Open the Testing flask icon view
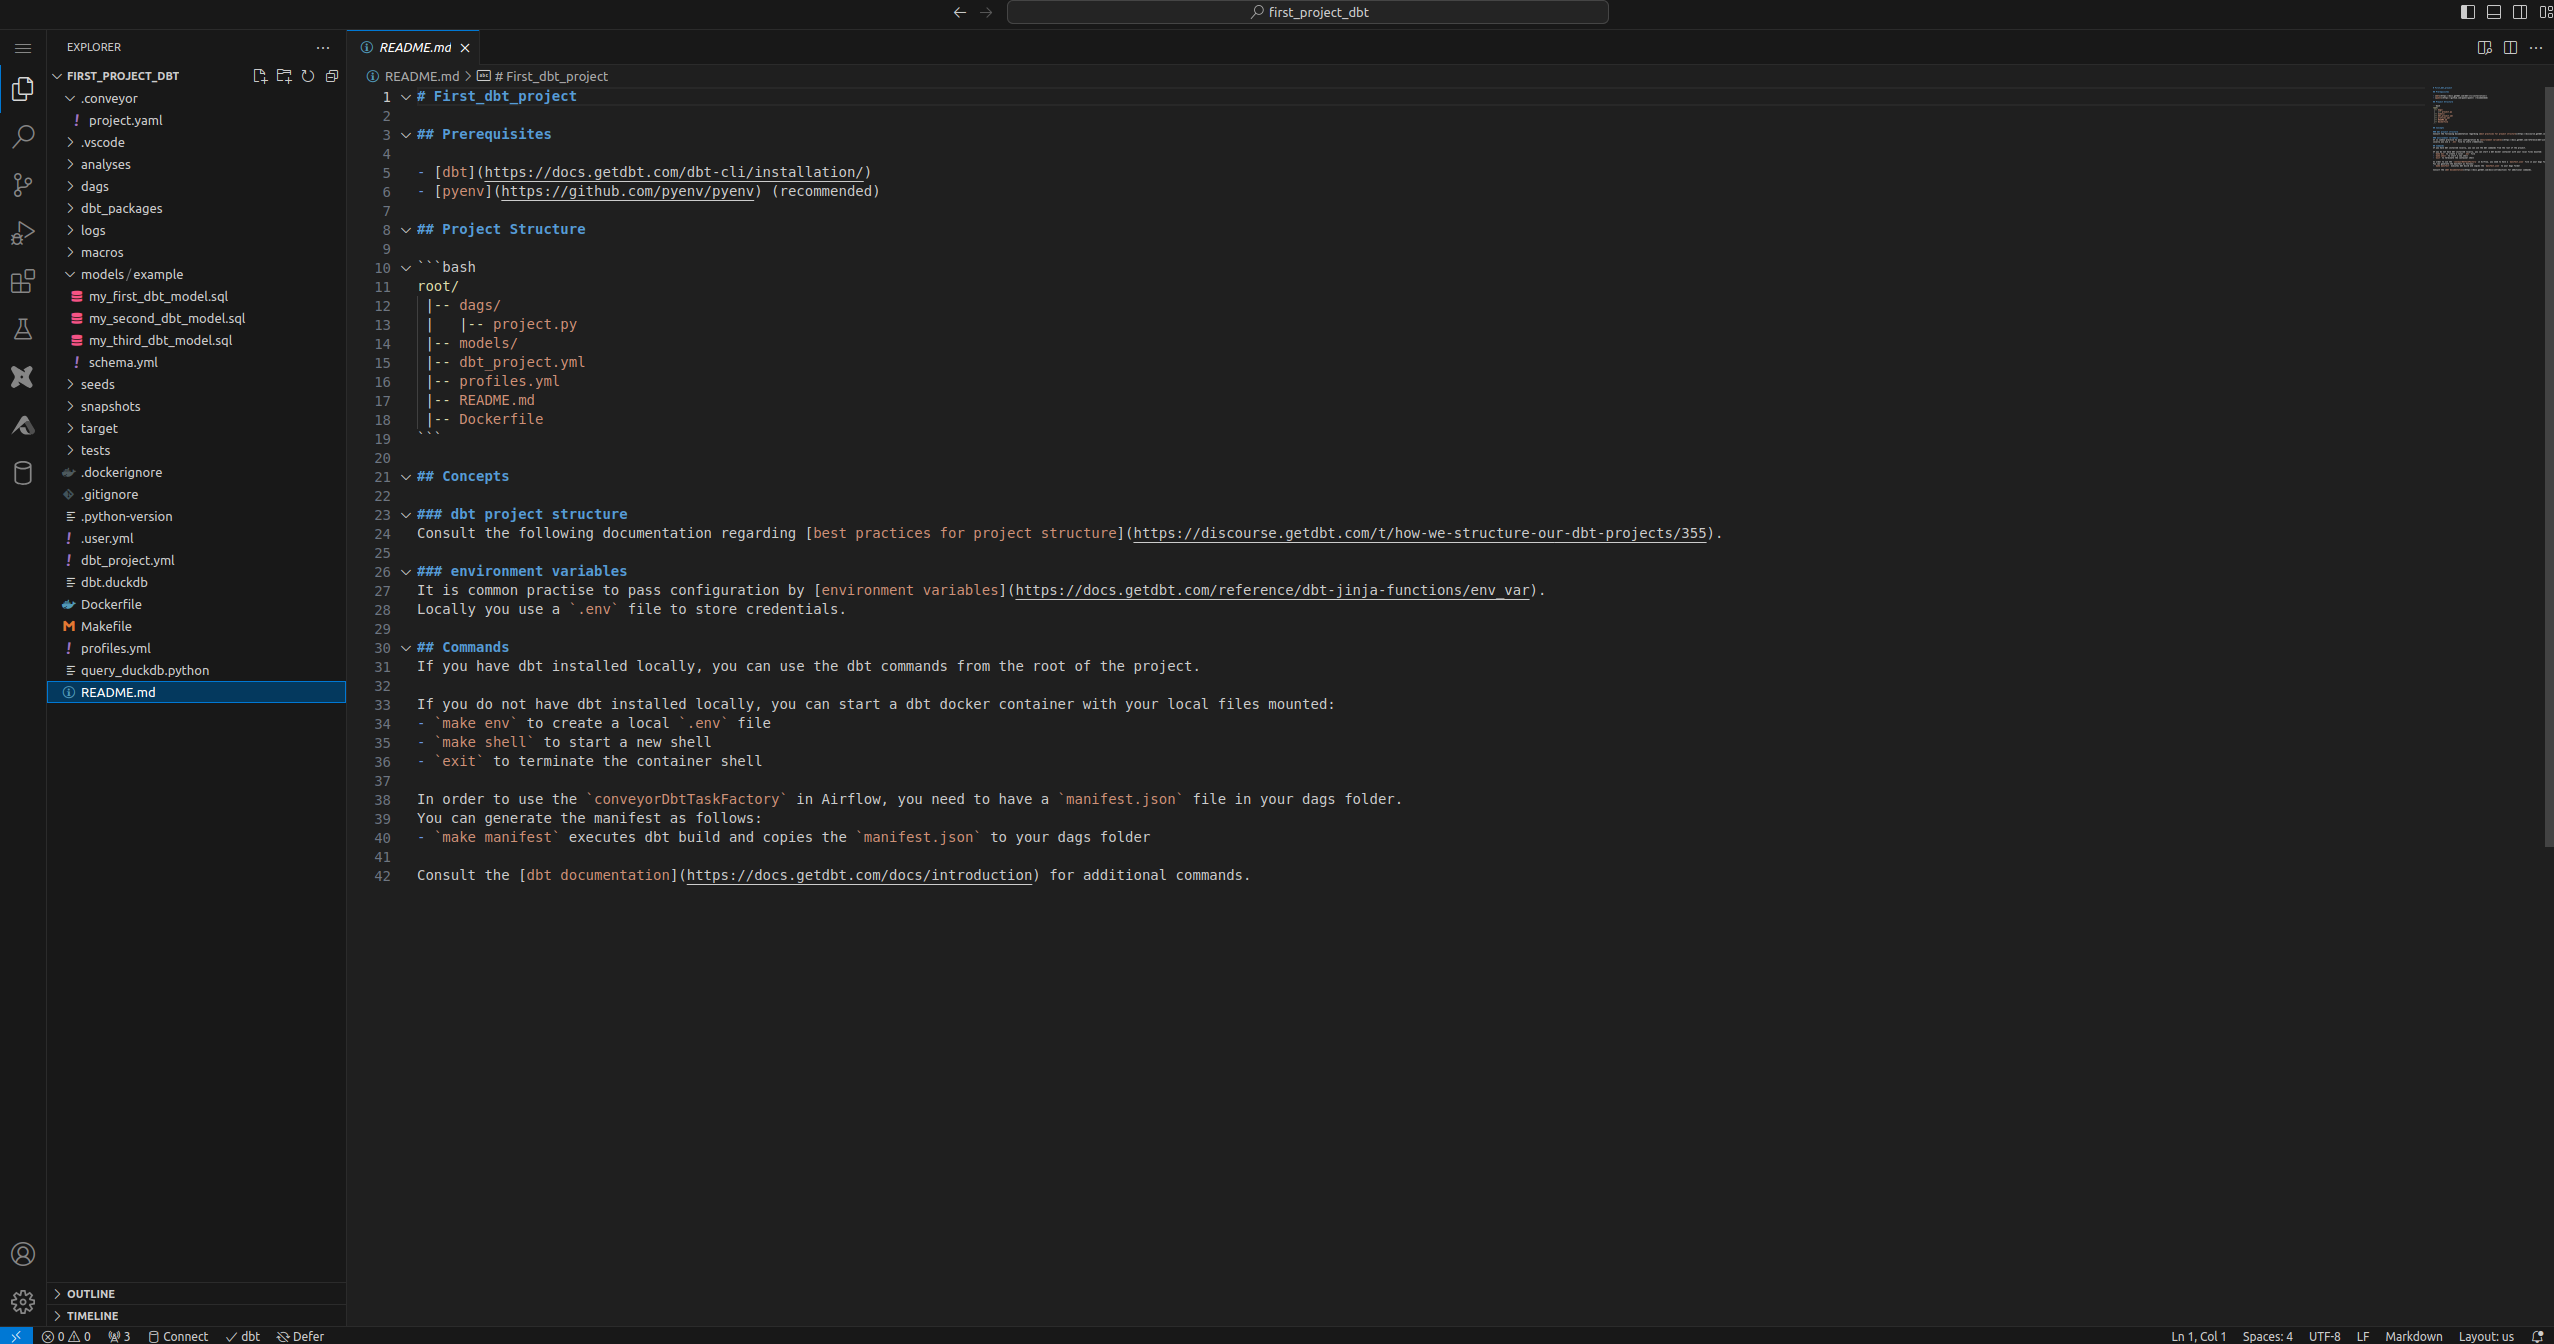This screenshot has height=1344, width=2554. [23, 329]
